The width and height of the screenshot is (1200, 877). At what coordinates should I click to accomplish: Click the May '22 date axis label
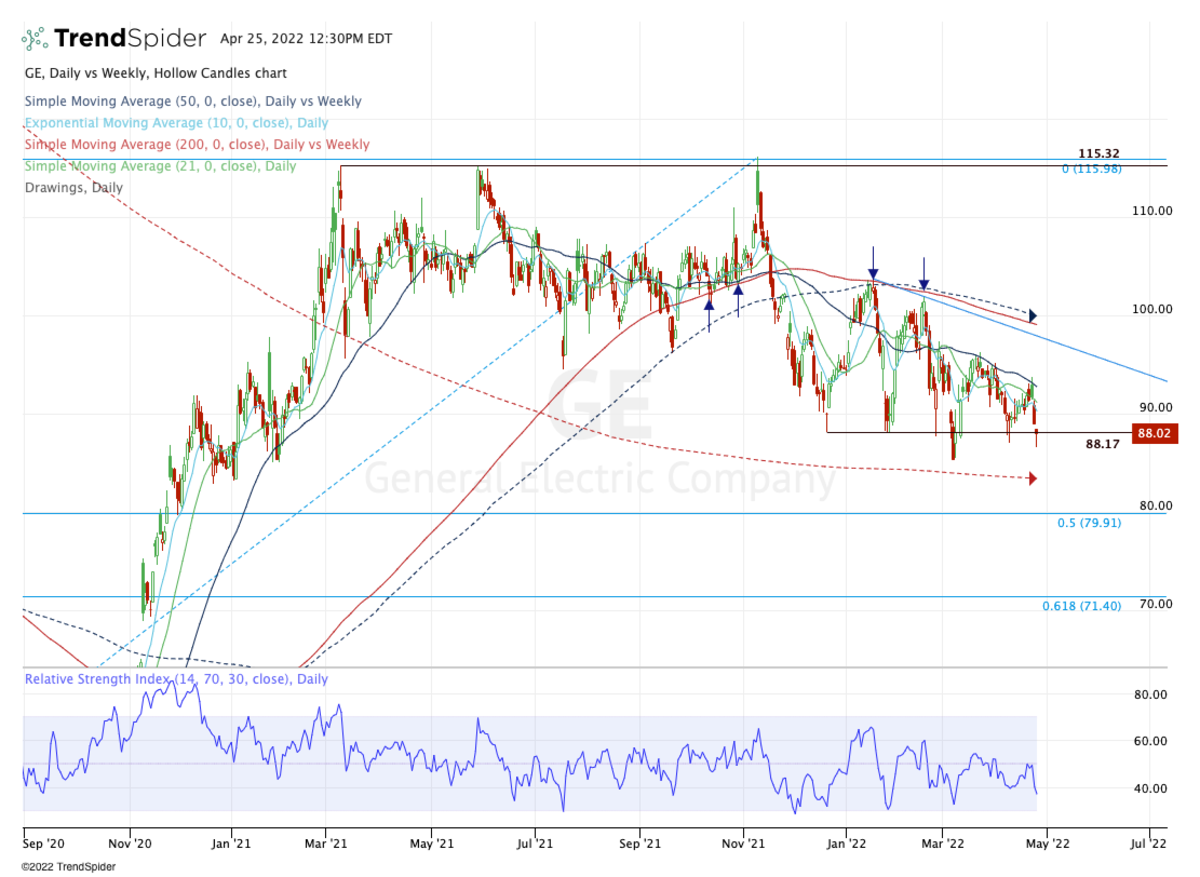coord(1046,843)
